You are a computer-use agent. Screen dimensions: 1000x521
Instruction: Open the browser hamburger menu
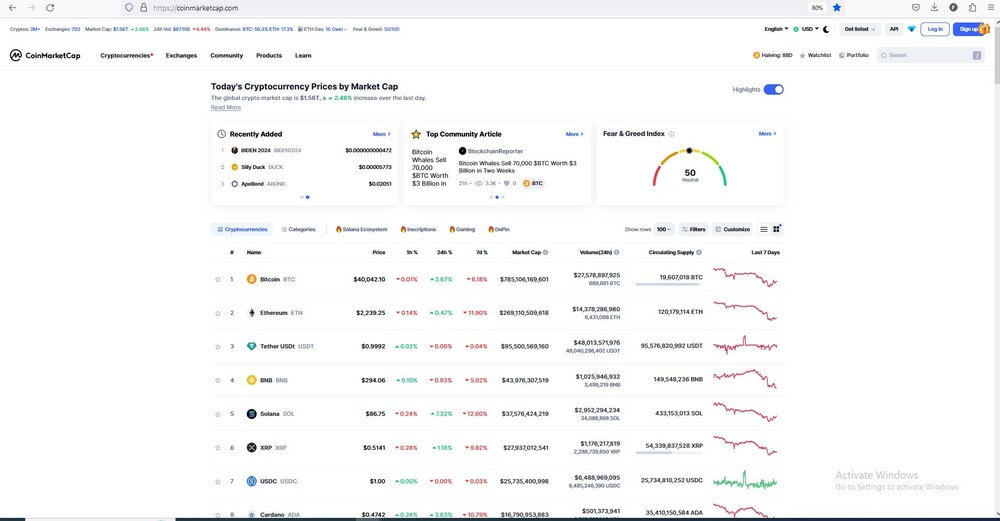pos(990,8)
